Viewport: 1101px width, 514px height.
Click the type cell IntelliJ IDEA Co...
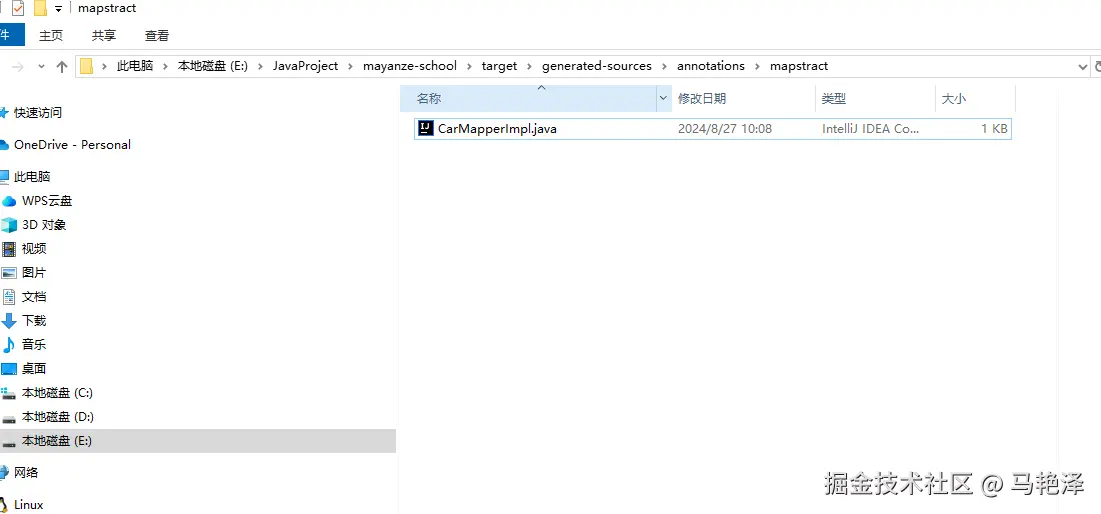click(x=870, y=128)
